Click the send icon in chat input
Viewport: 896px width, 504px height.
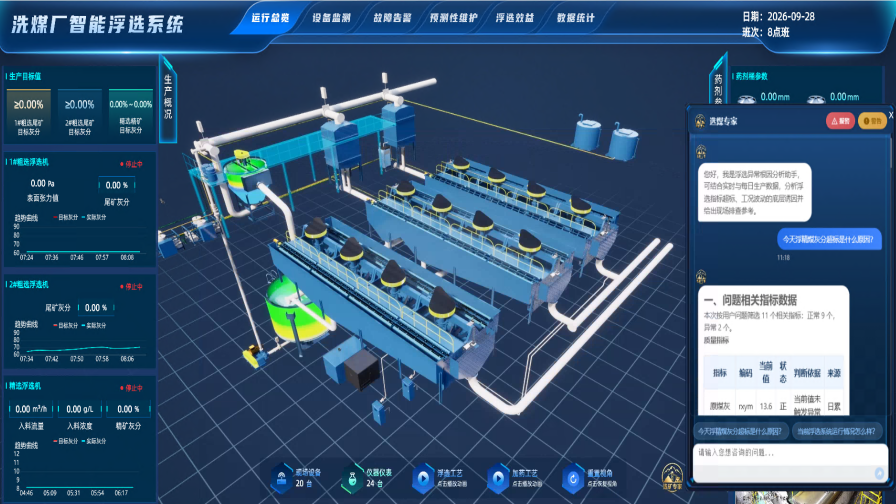pos(879,473)
